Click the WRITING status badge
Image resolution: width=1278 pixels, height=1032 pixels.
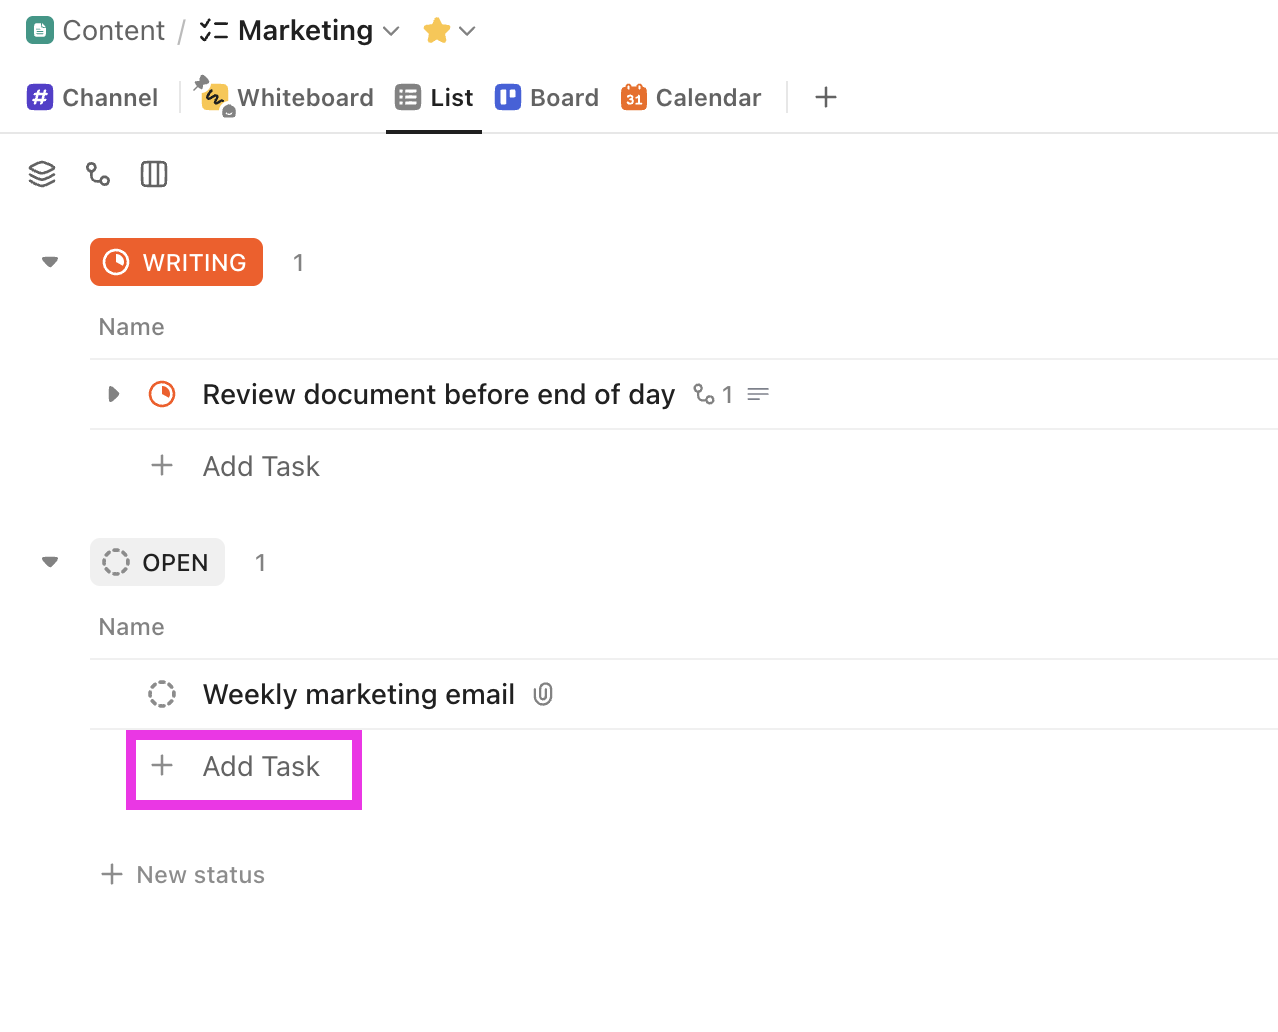[176, 262]
